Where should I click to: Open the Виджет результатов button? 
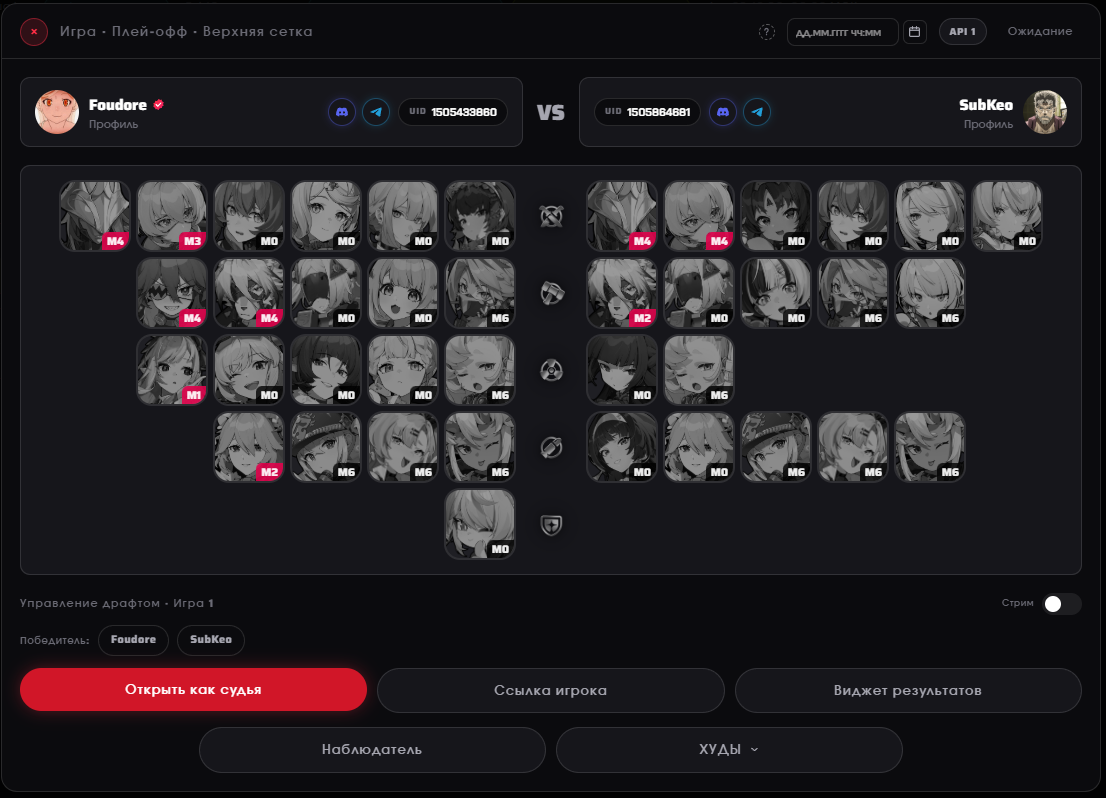[x=908, y=690]
